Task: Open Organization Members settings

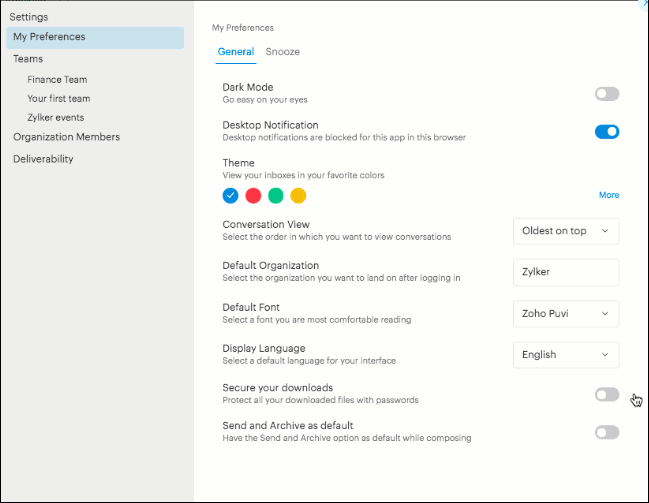Action: pyautogui.click(x=67, y=137)
